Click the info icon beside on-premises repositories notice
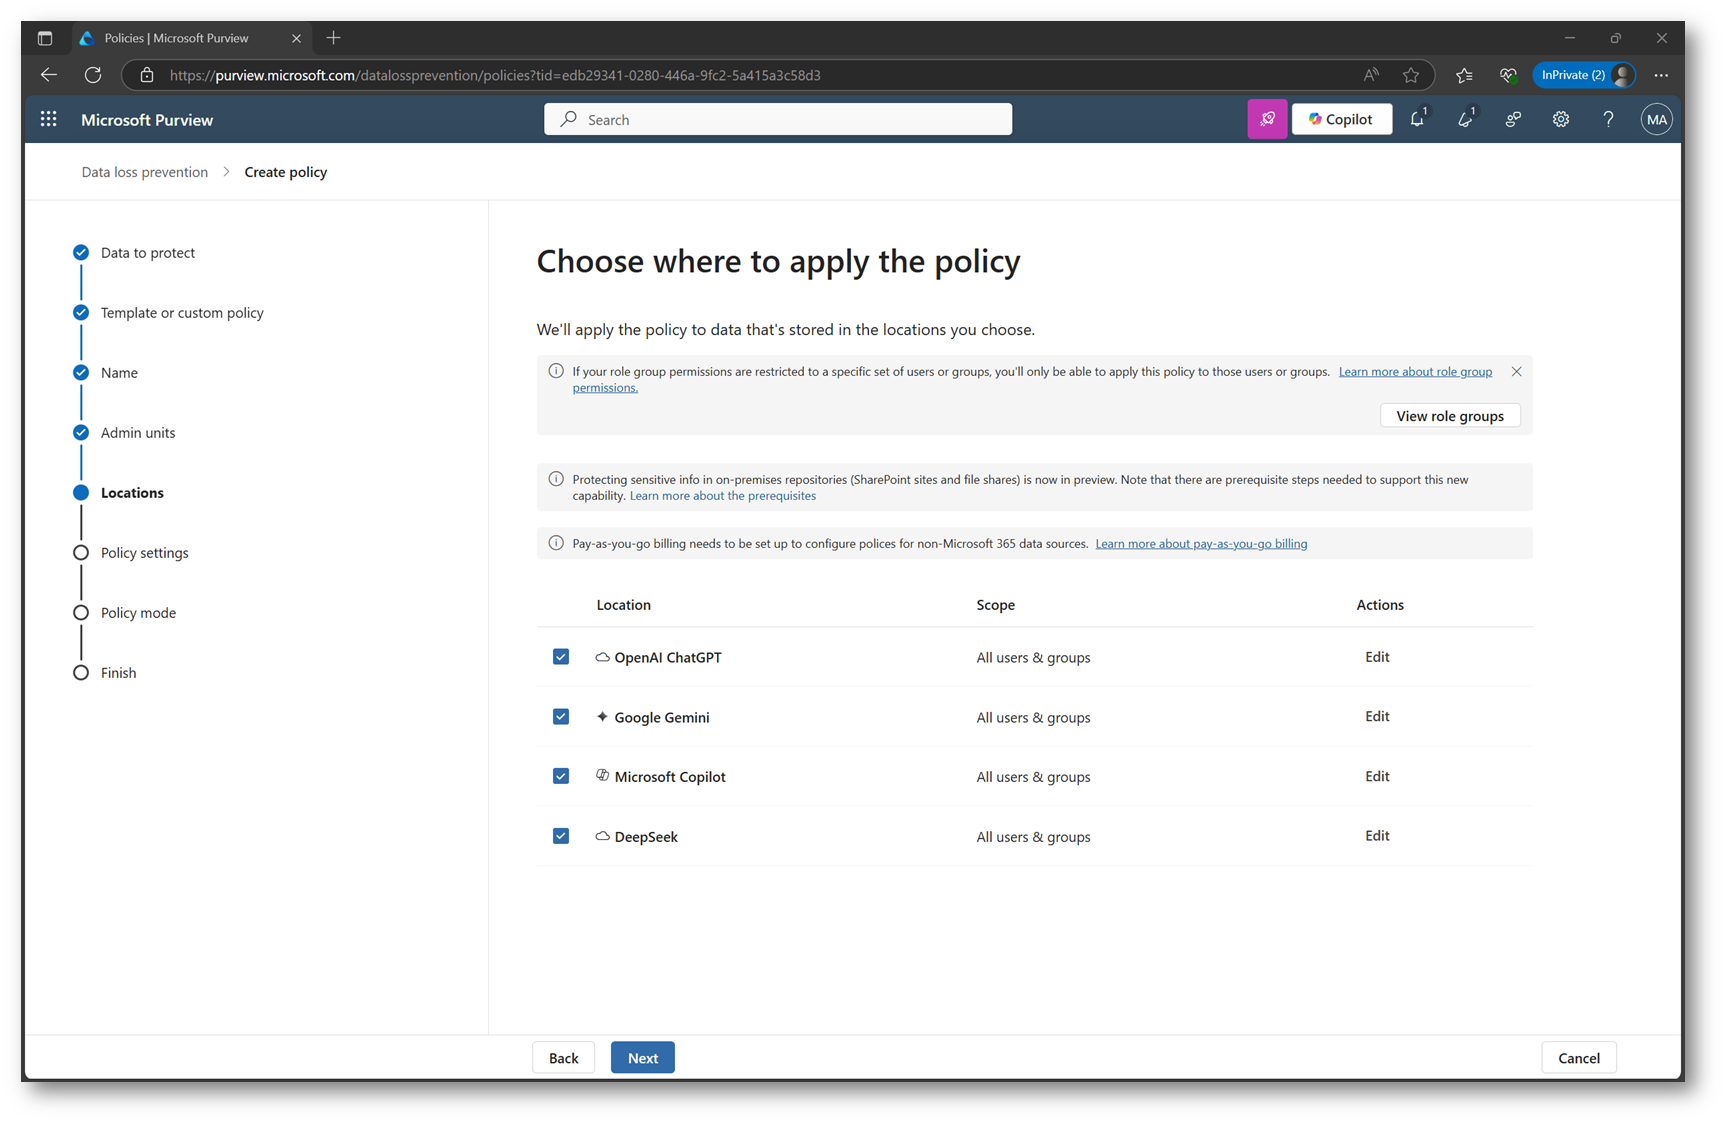 [x=556, y=479]
